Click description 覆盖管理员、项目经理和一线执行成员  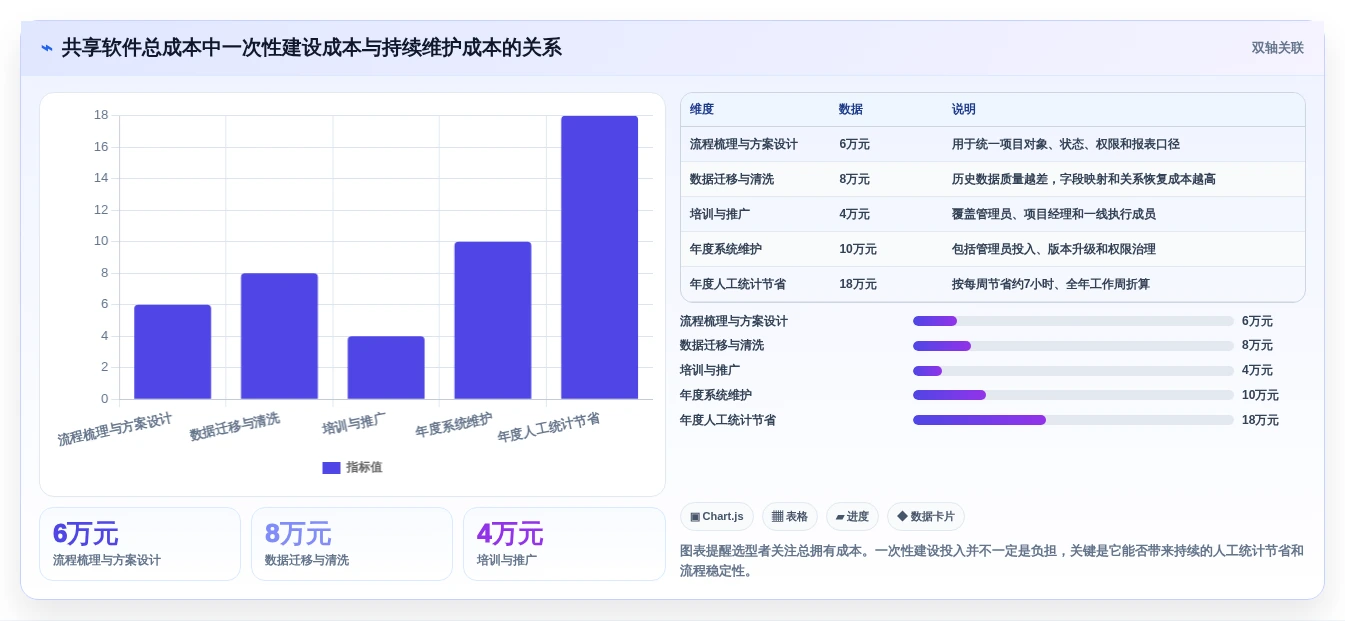1054,214
